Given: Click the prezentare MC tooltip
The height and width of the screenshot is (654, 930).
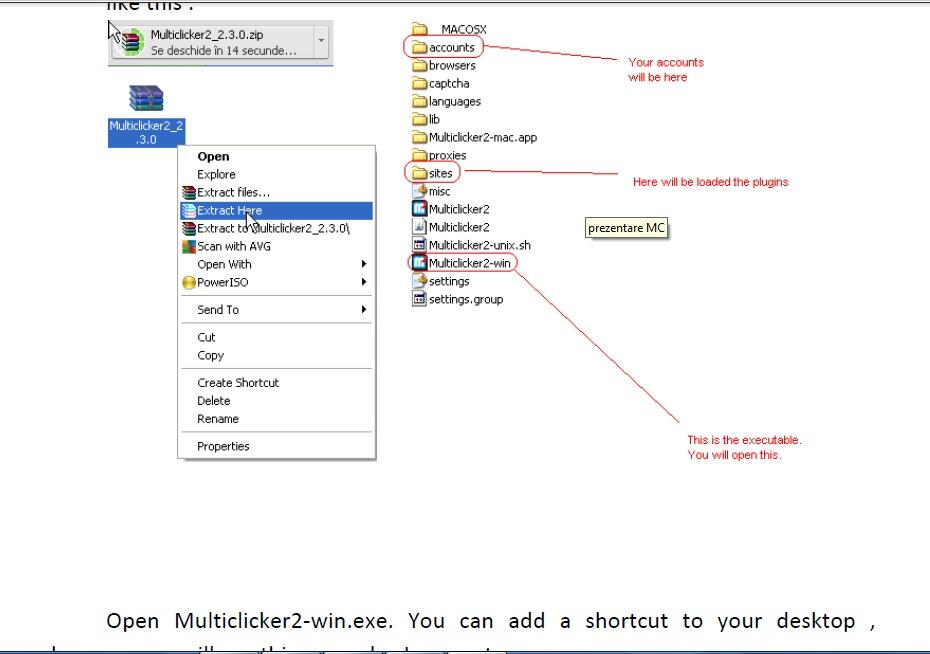Looking at the screenshot, I should 626,228.
